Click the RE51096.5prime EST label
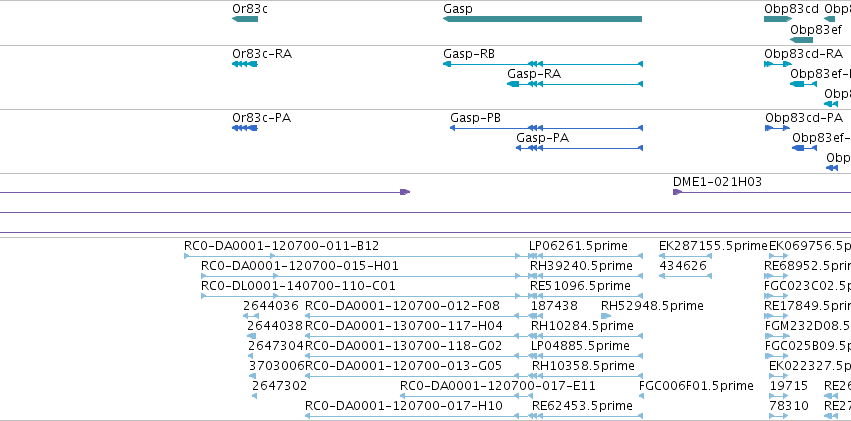 tap(580, 286)
